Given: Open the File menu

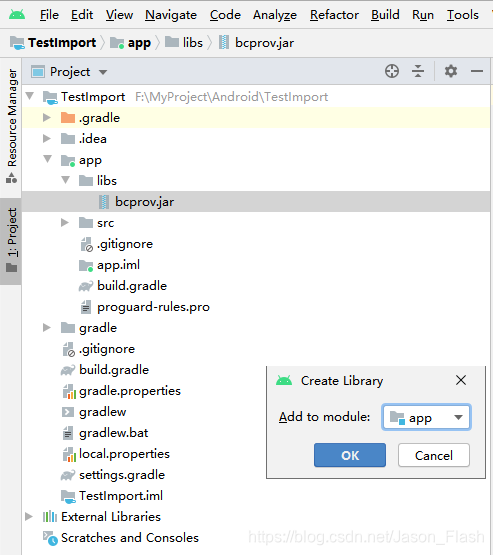Looking at the screenshot, I should [49, 15].
